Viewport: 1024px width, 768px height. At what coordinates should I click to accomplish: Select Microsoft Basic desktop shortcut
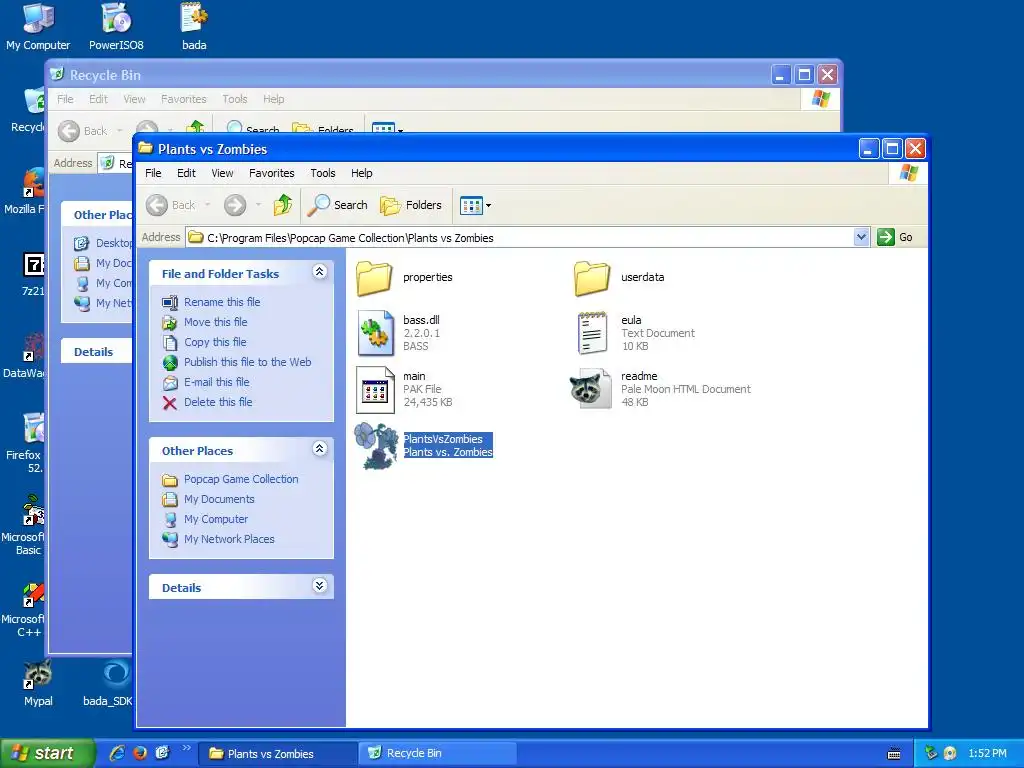26,526
